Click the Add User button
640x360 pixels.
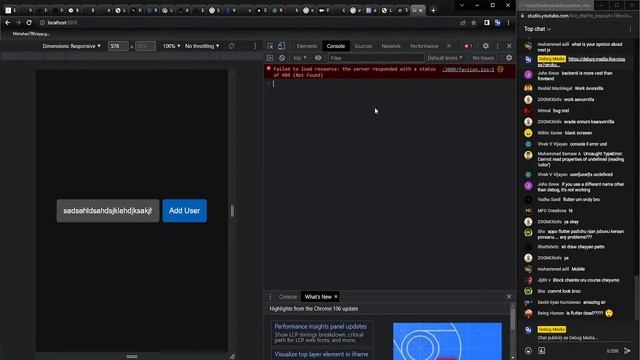tap(184, 211)
